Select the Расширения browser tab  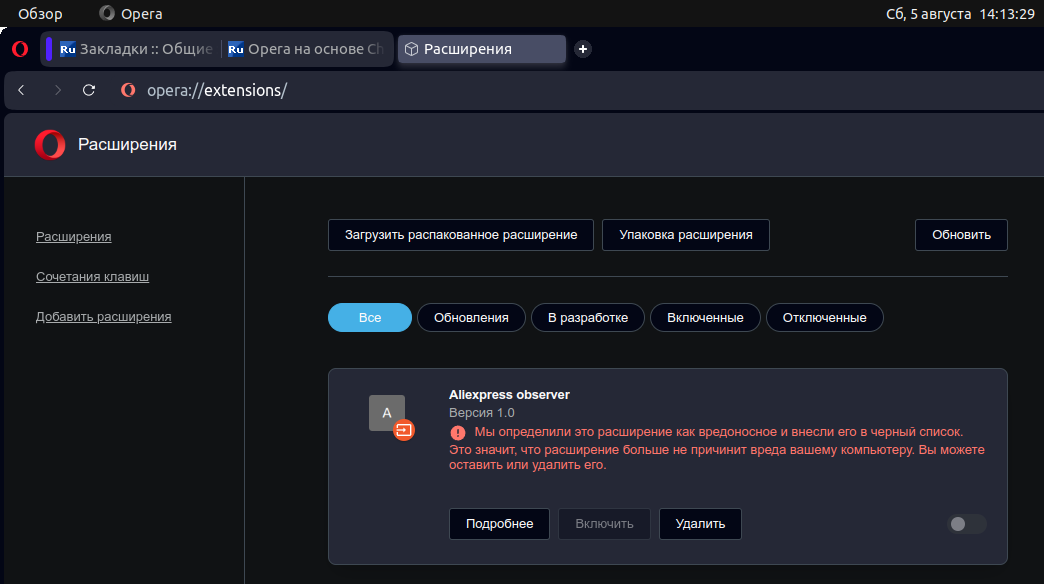coord(482,49)
